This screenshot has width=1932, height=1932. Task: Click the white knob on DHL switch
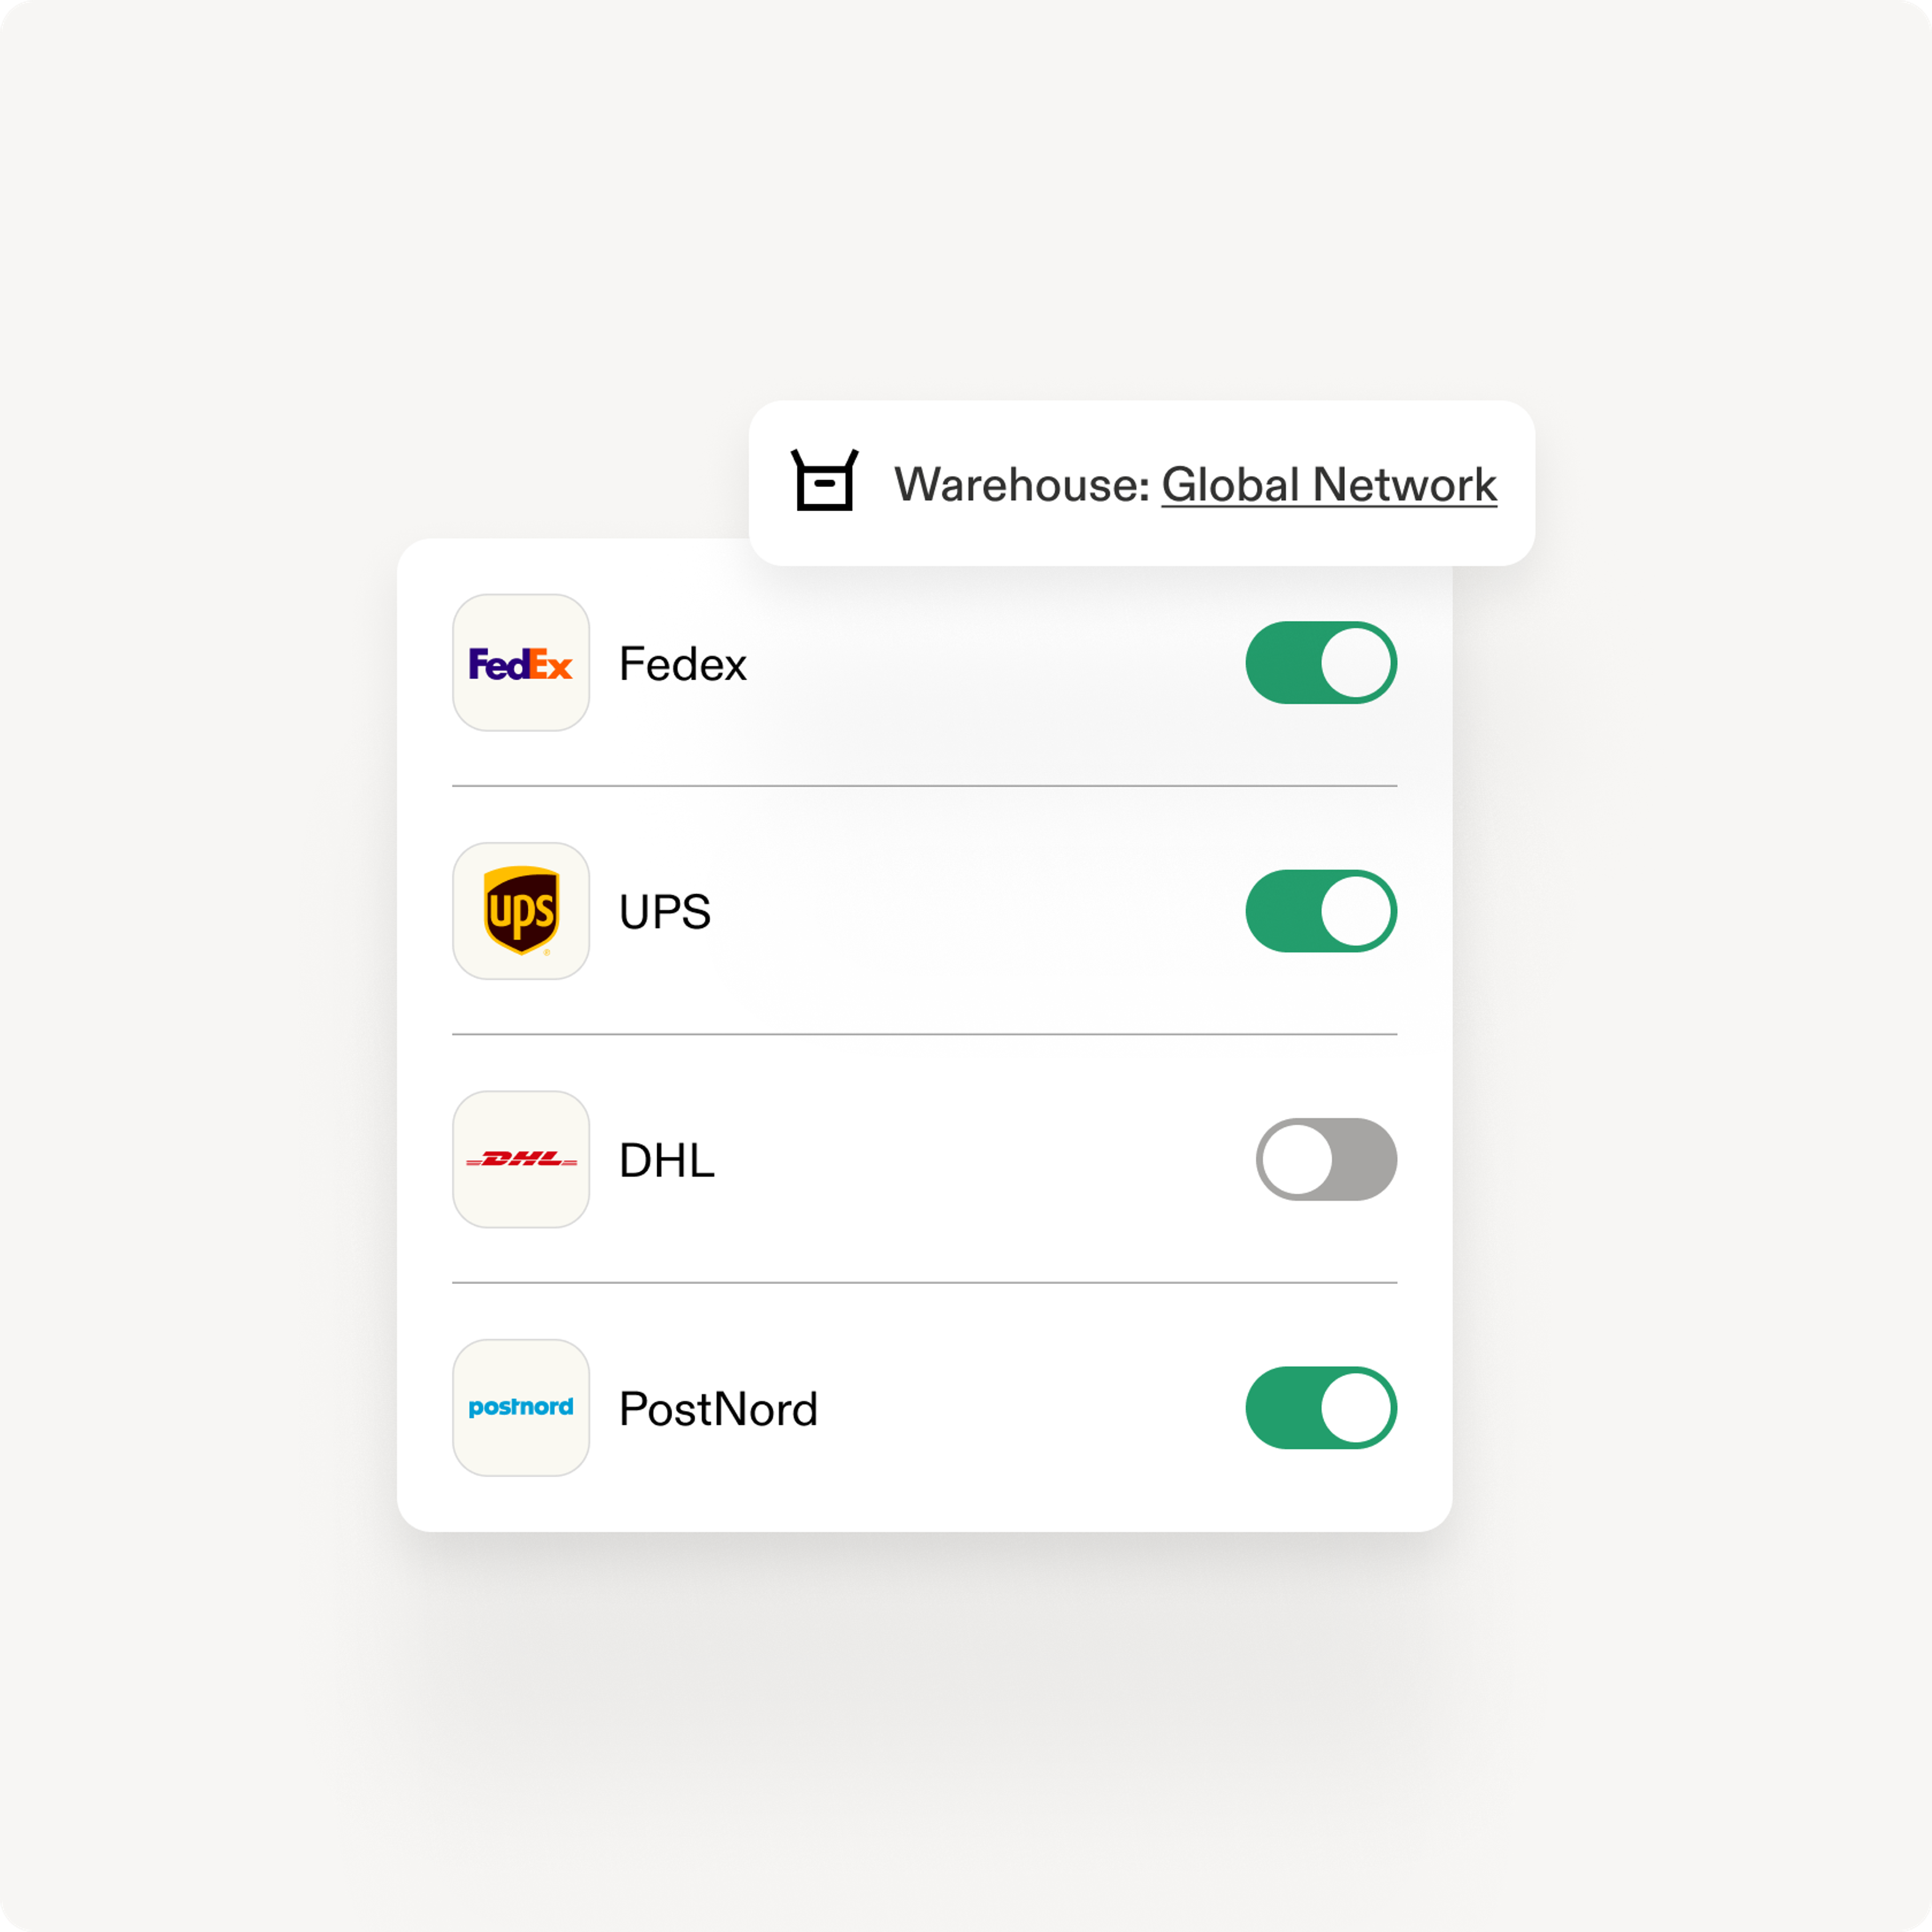point(1297,1159)
